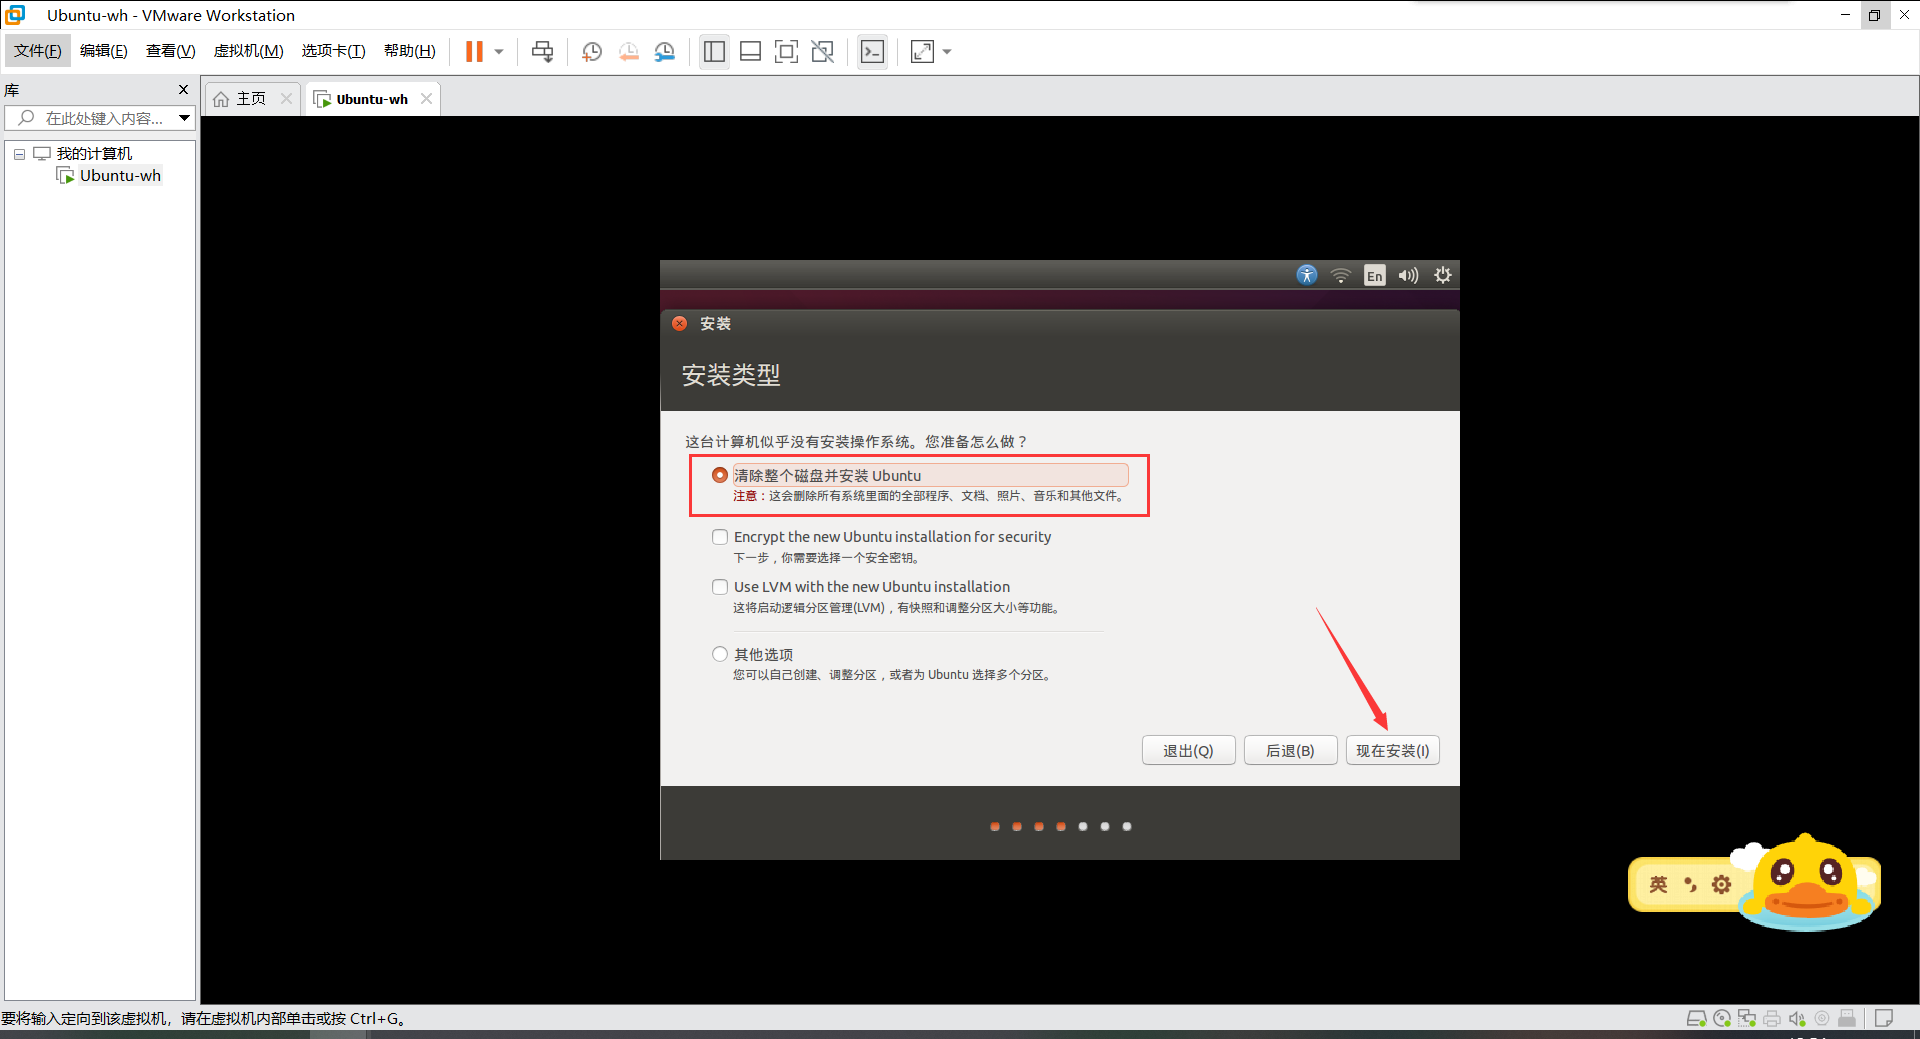Image resolution: width=1920 pixels, height=1039 pixels.
Task: Take a snapshot of the virtual machine
Action: [x=592, y=52]
